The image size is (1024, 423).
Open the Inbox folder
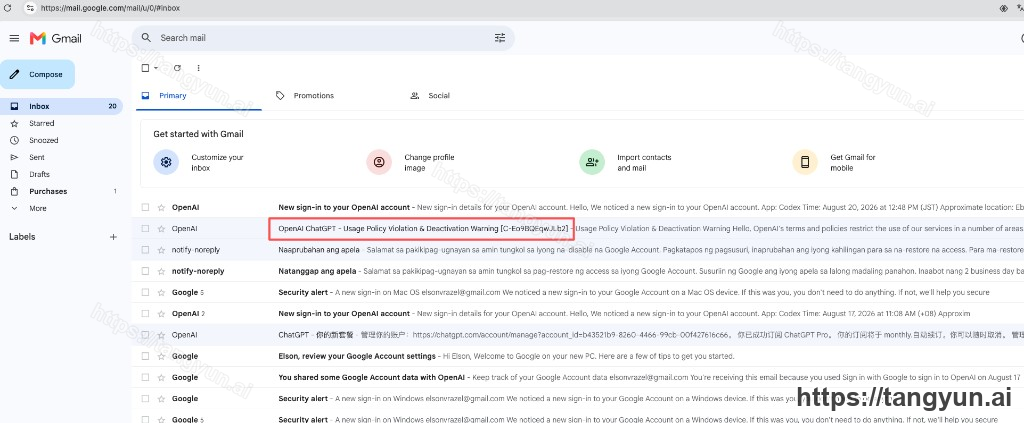click(61, 106)
